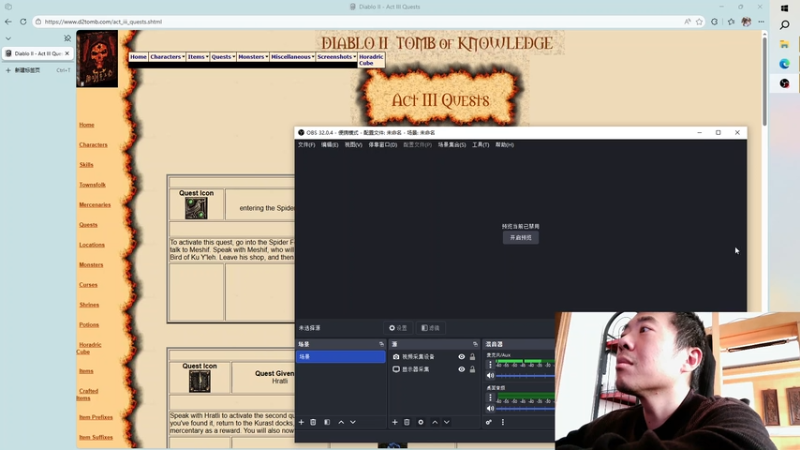Image resolution: width=800 pixels, height=450 pixels.
Task: Add a new source in Sources panel
Action: tap(394, 422)
